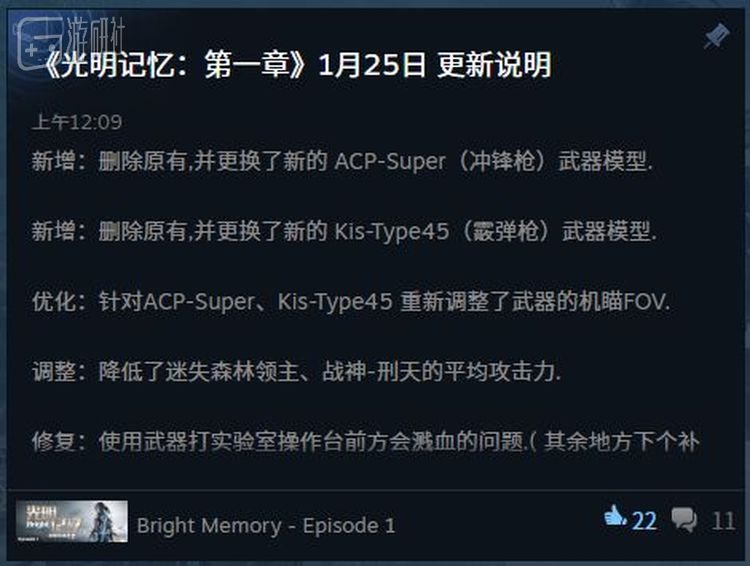The image size is (750, 566).
Task: Click the 优化 机瞄FOV adjustment line
Action: click(x=351, y=302)
